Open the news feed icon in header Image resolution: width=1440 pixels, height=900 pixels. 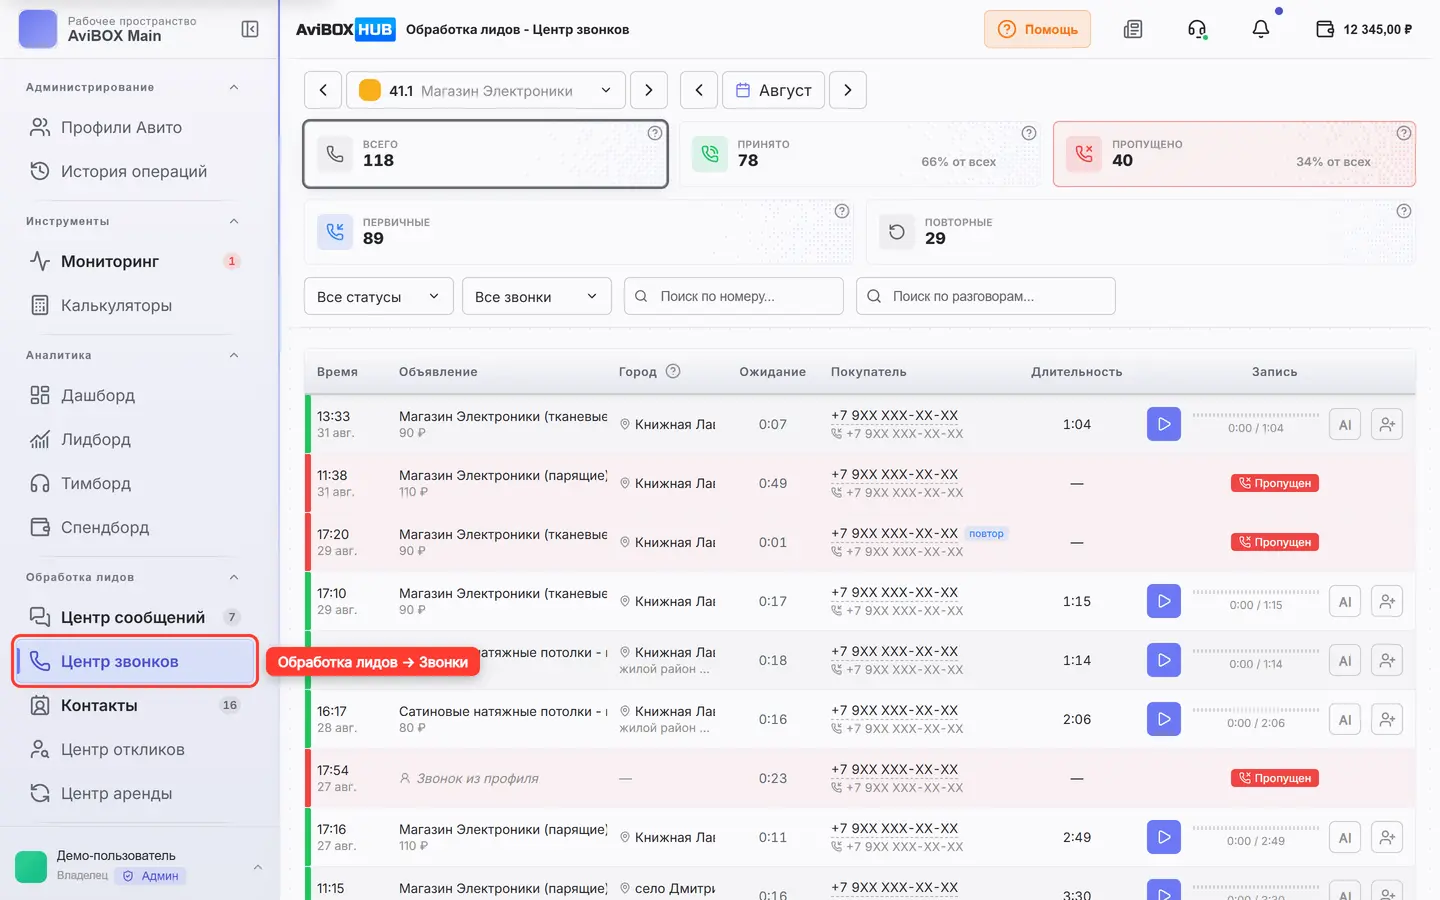1133,29
